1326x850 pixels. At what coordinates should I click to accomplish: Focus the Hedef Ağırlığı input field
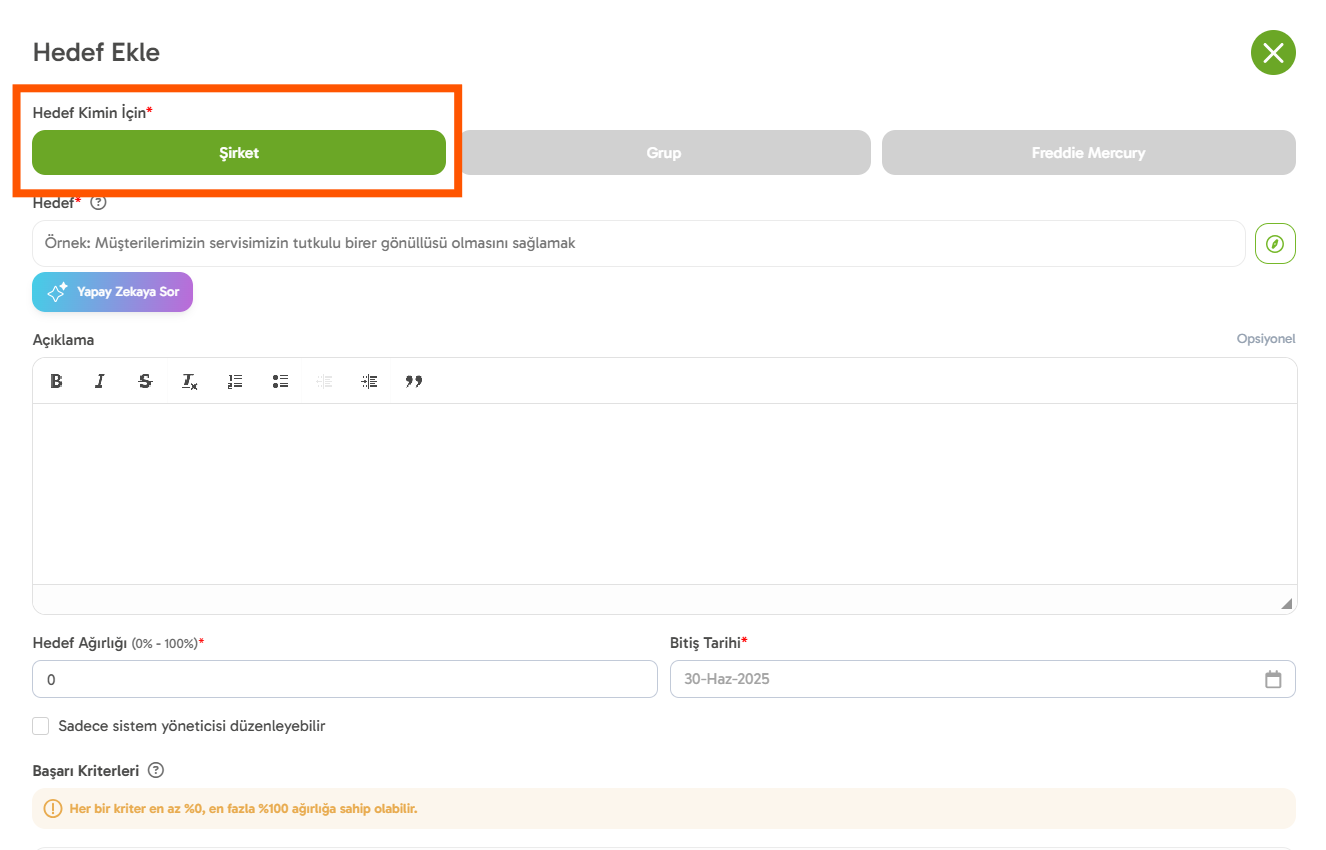point(344,679)
